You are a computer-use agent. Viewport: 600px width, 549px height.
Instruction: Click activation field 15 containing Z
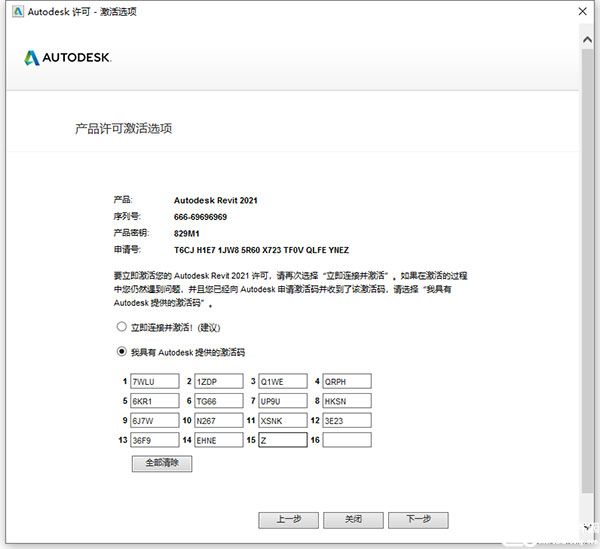[283, 440]
